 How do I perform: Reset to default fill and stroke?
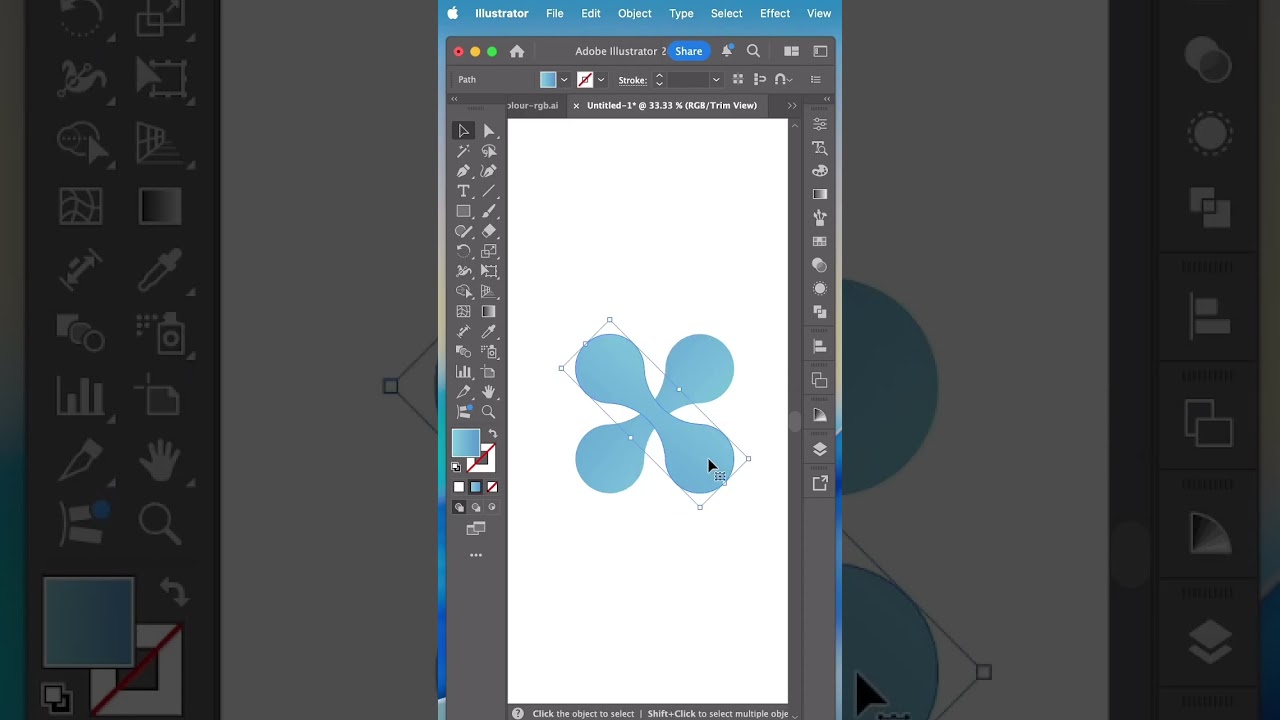pyautogui.click(x=457, y=467)
